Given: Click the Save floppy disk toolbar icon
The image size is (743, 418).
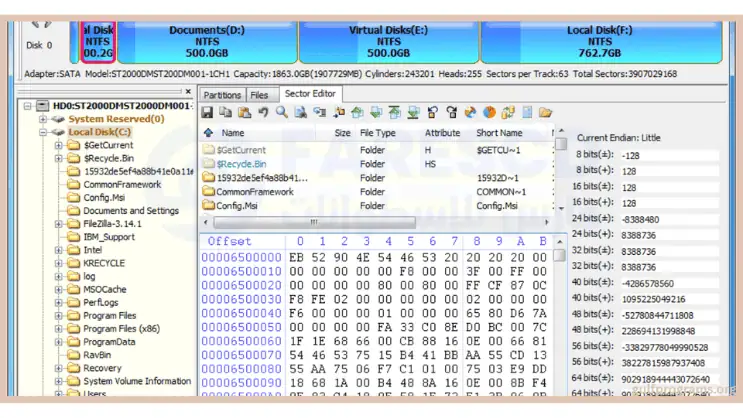Looking at the screenshot, I should click(x=207, y=112).
